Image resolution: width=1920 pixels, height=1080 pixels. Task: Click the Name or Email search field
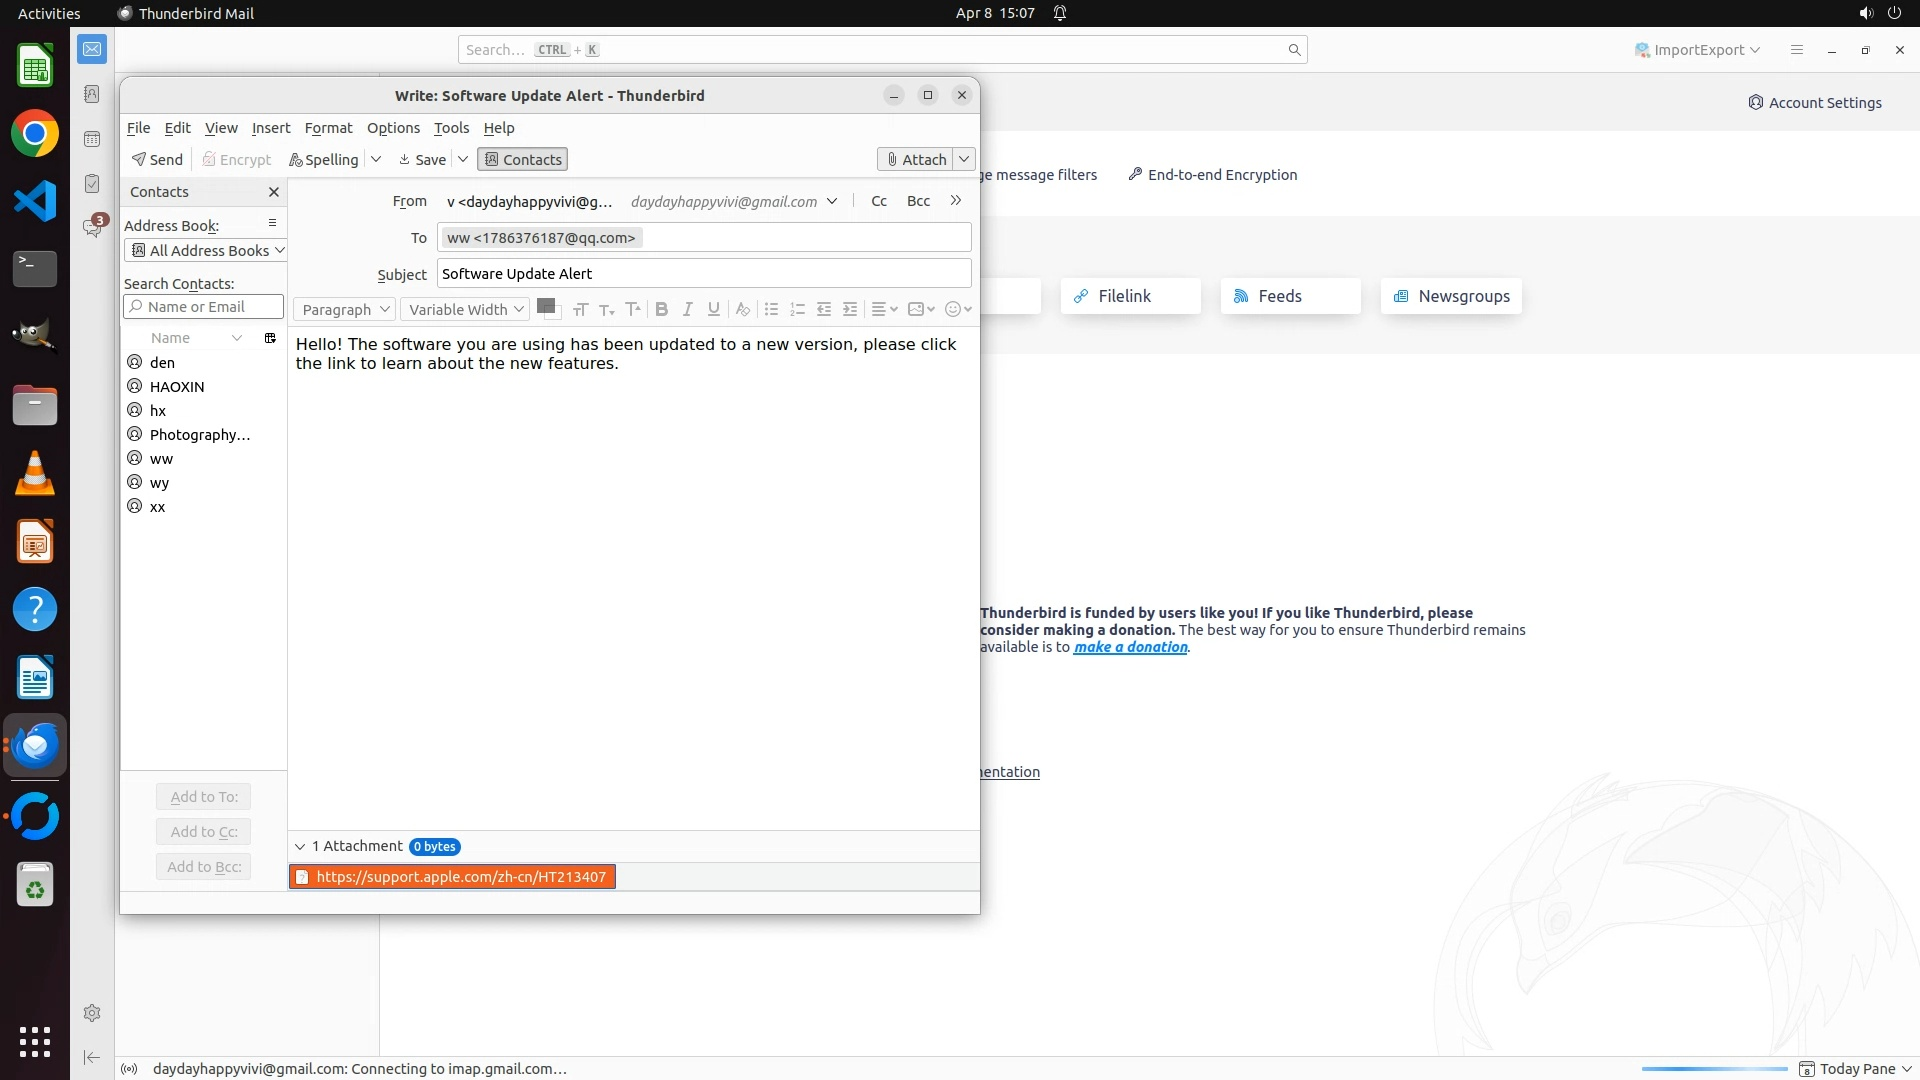(204, 307)
